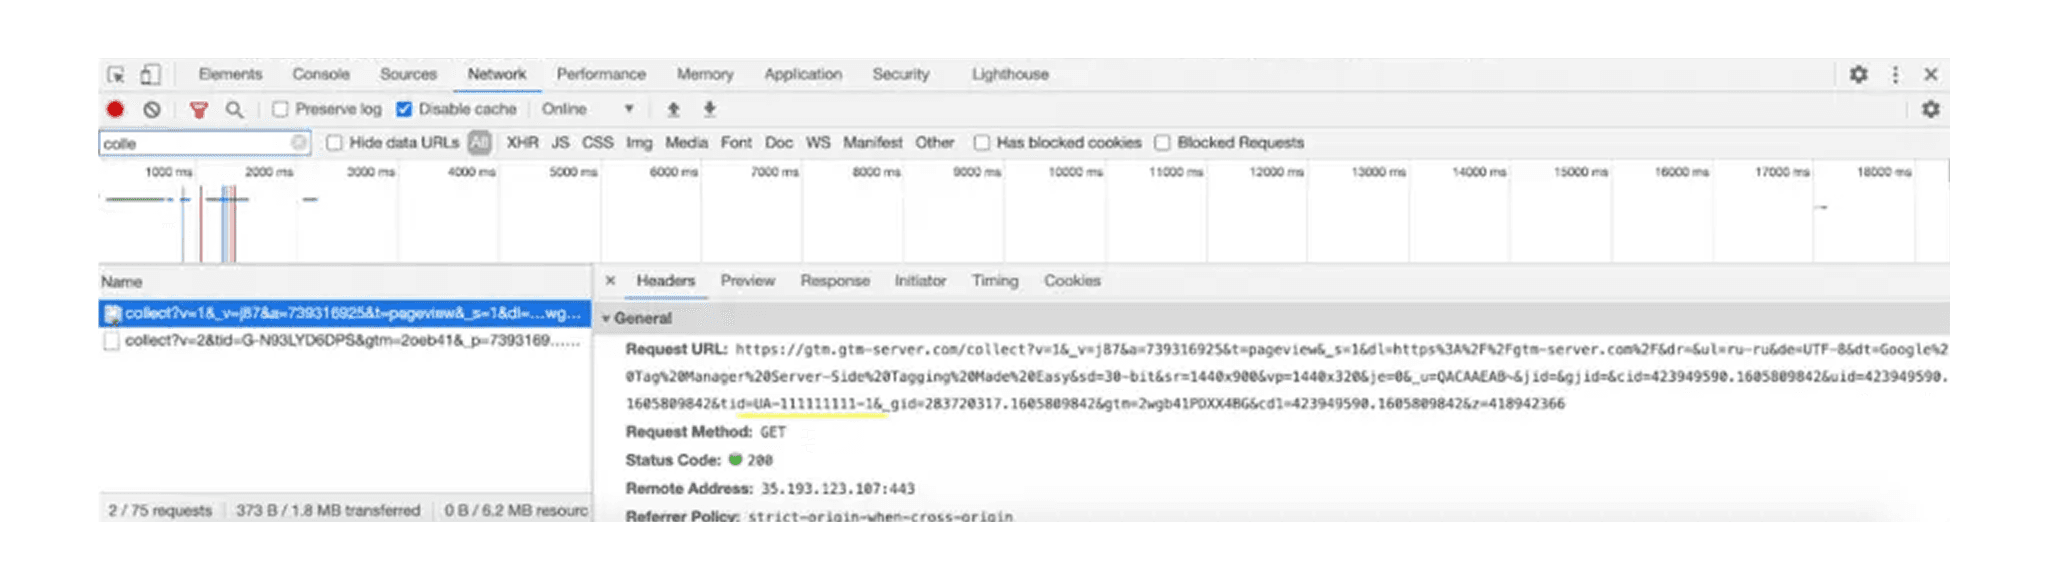Click the filter text field containing 'colle'
This screenshot has height=578, width=2048.
[x=195, y=144]
